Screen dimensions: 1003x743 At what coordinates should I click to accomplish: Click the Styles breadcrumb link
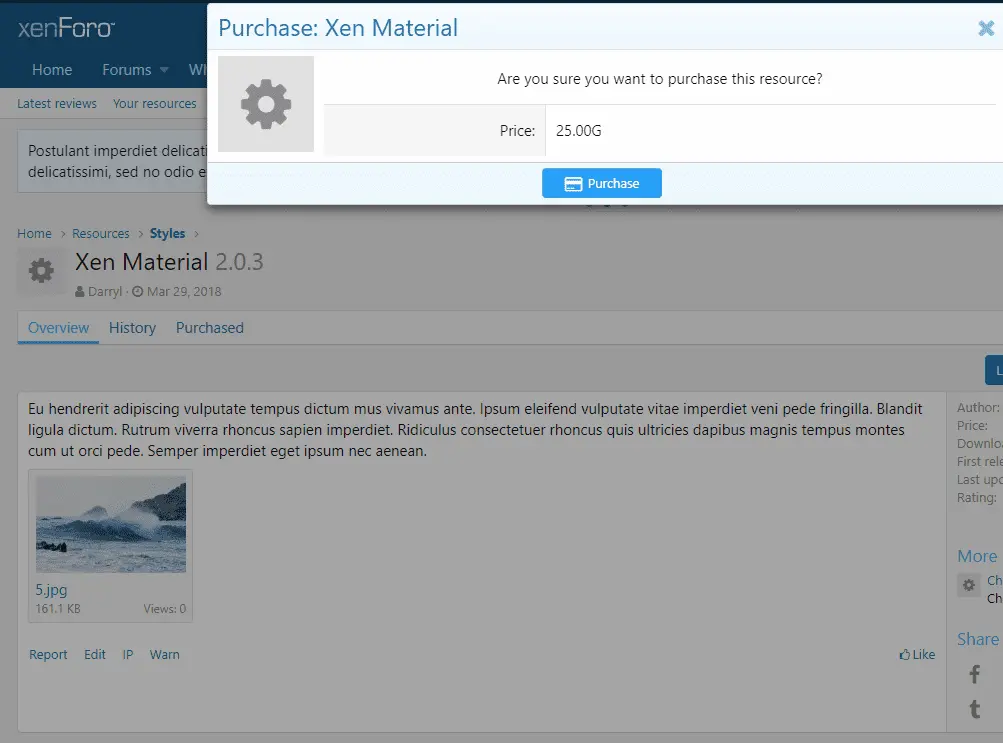click(168, 233)
